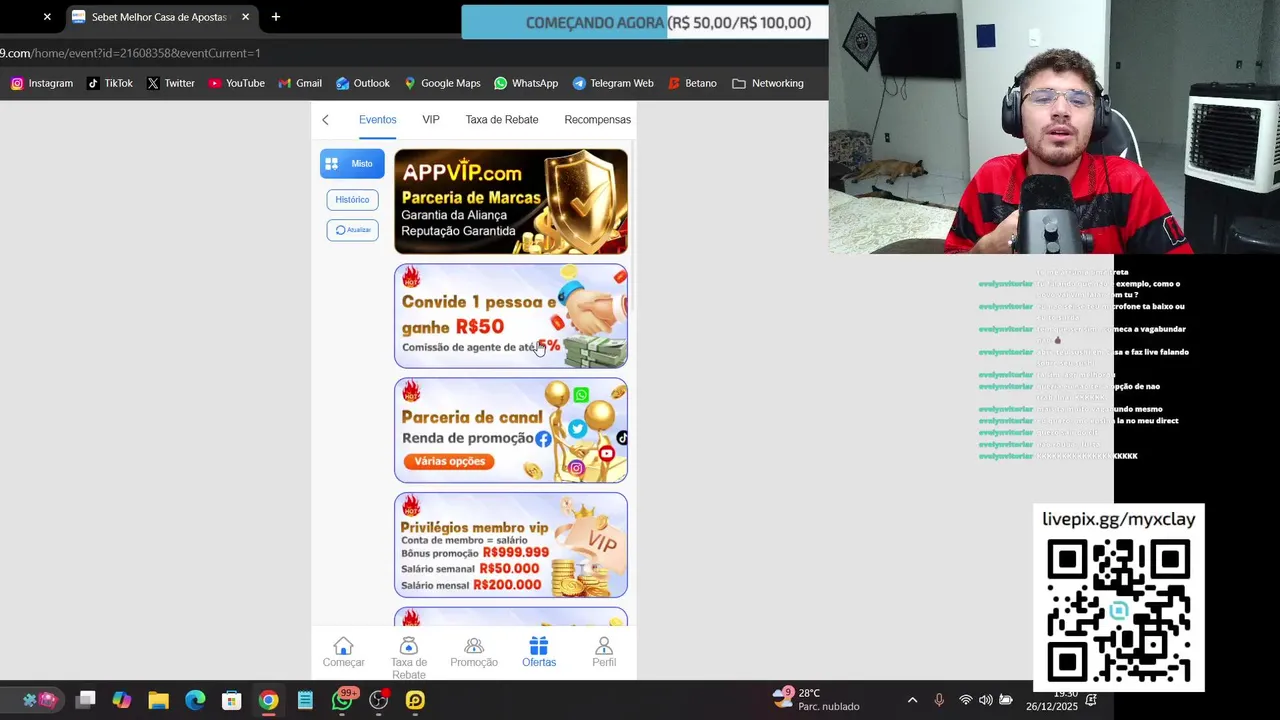Image resolution: width=1280 pixels, height=720 pixels.
Task: Open Microsoft Edge from the taskbar
Action: click(x=195, y=700)
